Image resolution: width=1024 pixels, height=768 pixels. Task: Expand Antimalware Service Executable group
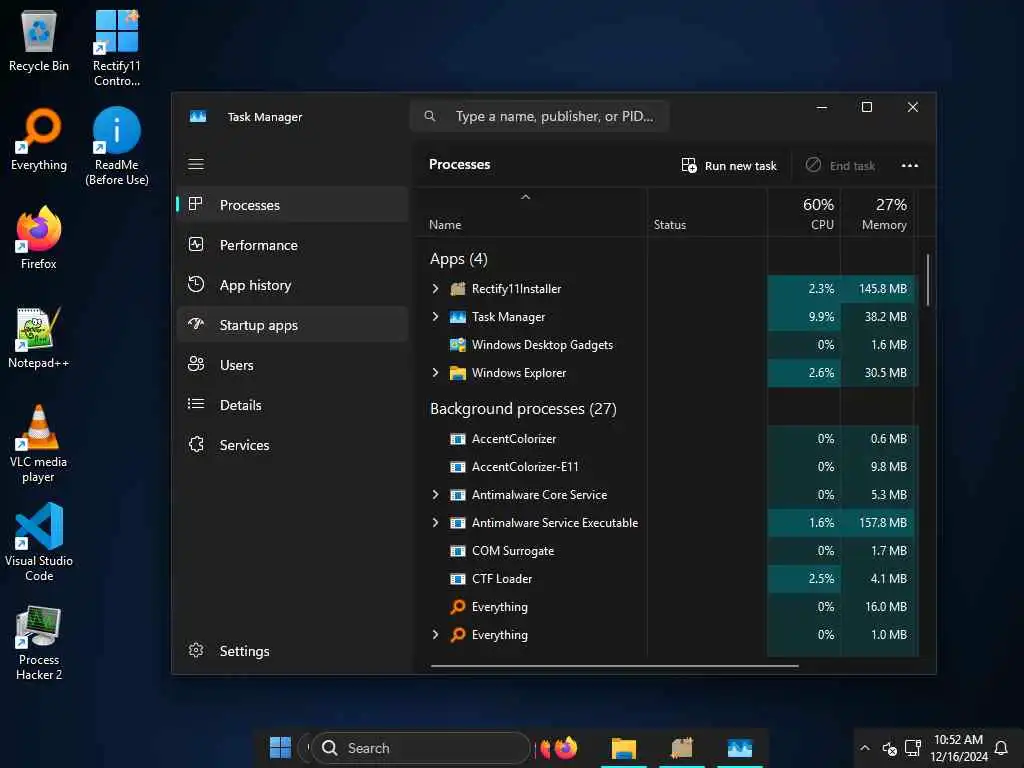[436, 522]
